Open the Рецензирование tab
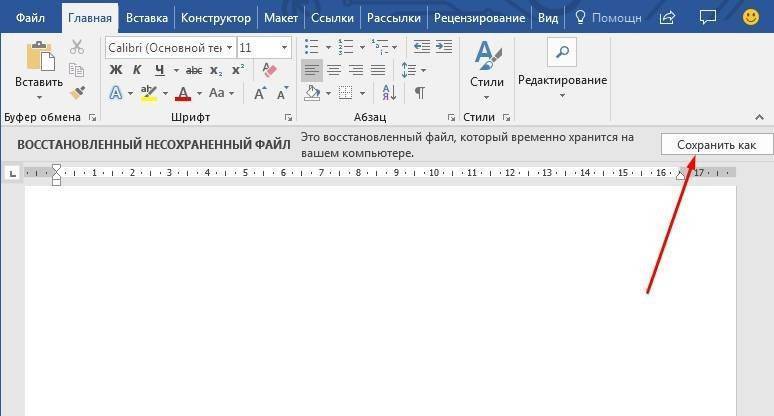Image resolution: width=774 pixels, height=416 pixels. [x=479, y=17]
